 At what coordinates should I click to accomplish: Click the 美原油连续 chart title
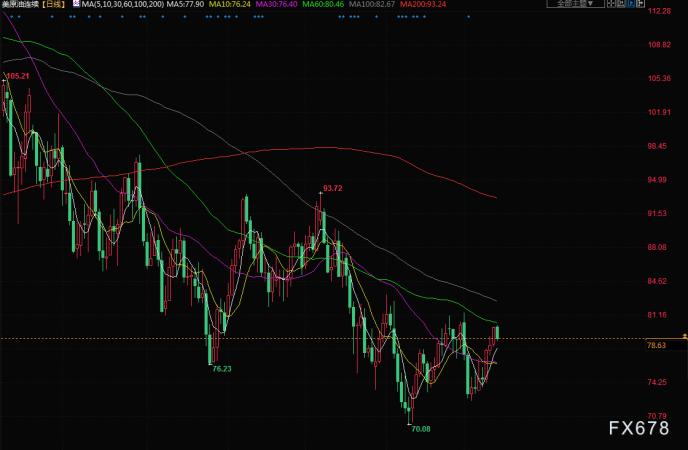click(x=20, y=4)
